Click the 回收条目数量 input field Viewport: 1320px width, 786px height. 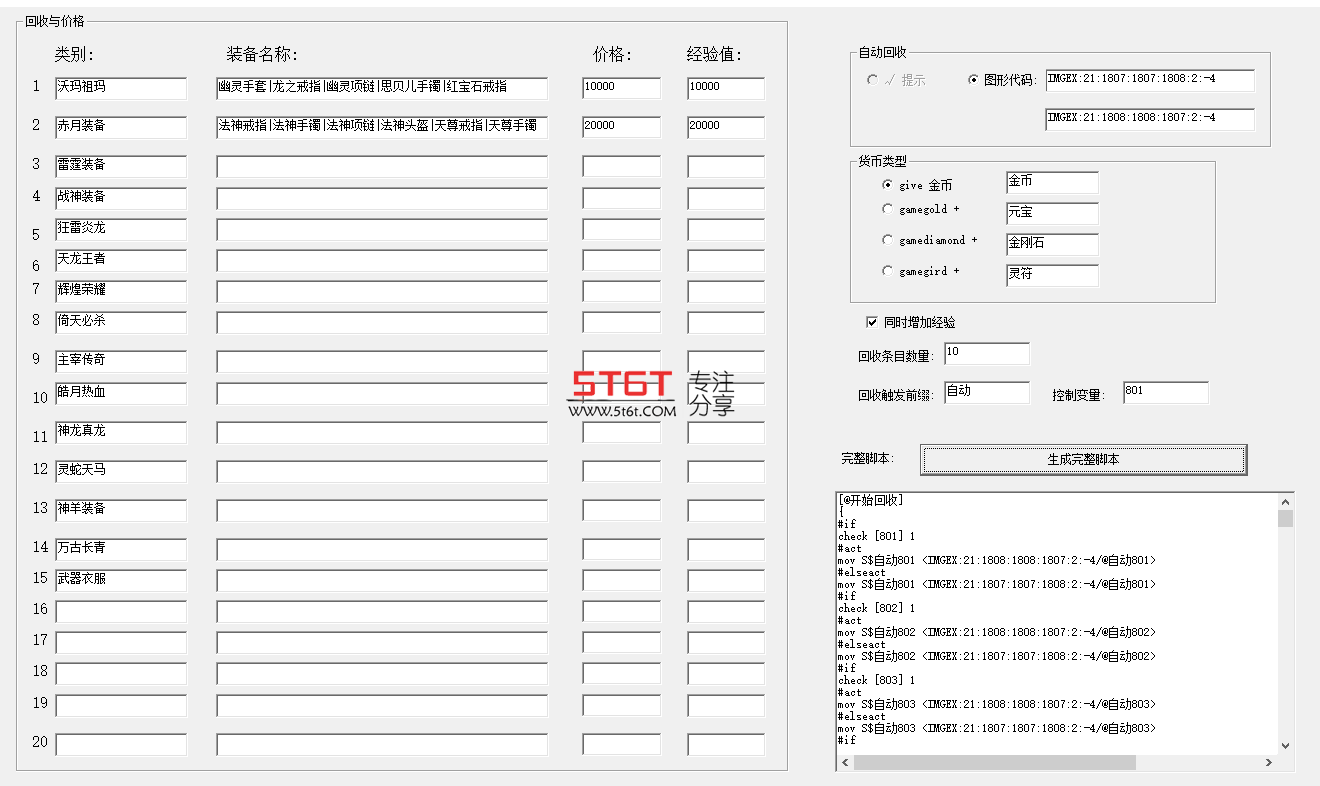coord(986,354)
